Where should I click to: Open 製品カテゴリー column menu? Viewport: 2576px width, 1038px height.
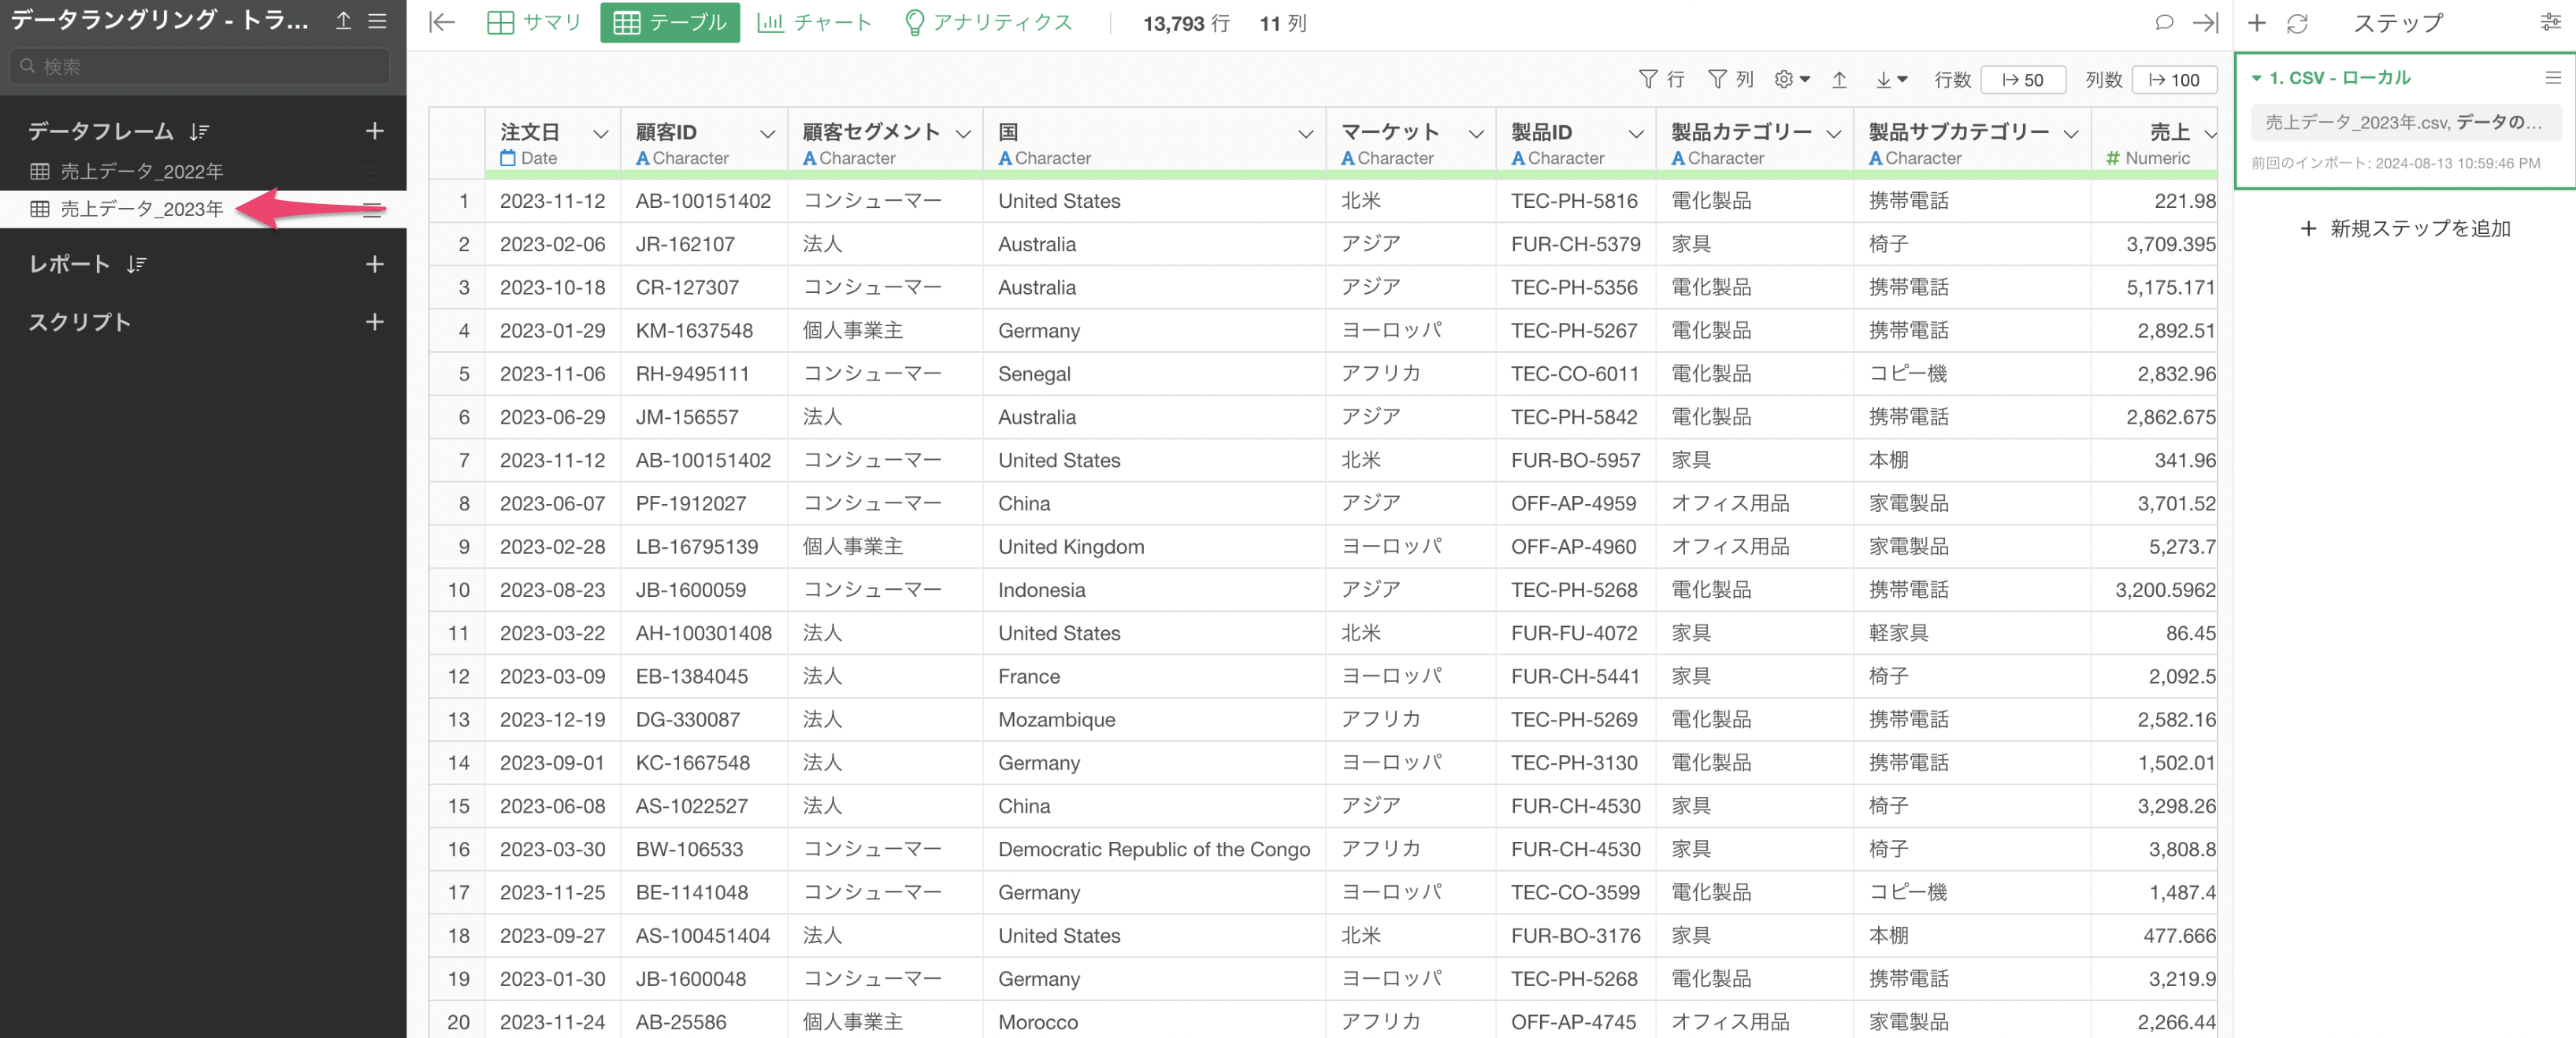point(1833,133)
